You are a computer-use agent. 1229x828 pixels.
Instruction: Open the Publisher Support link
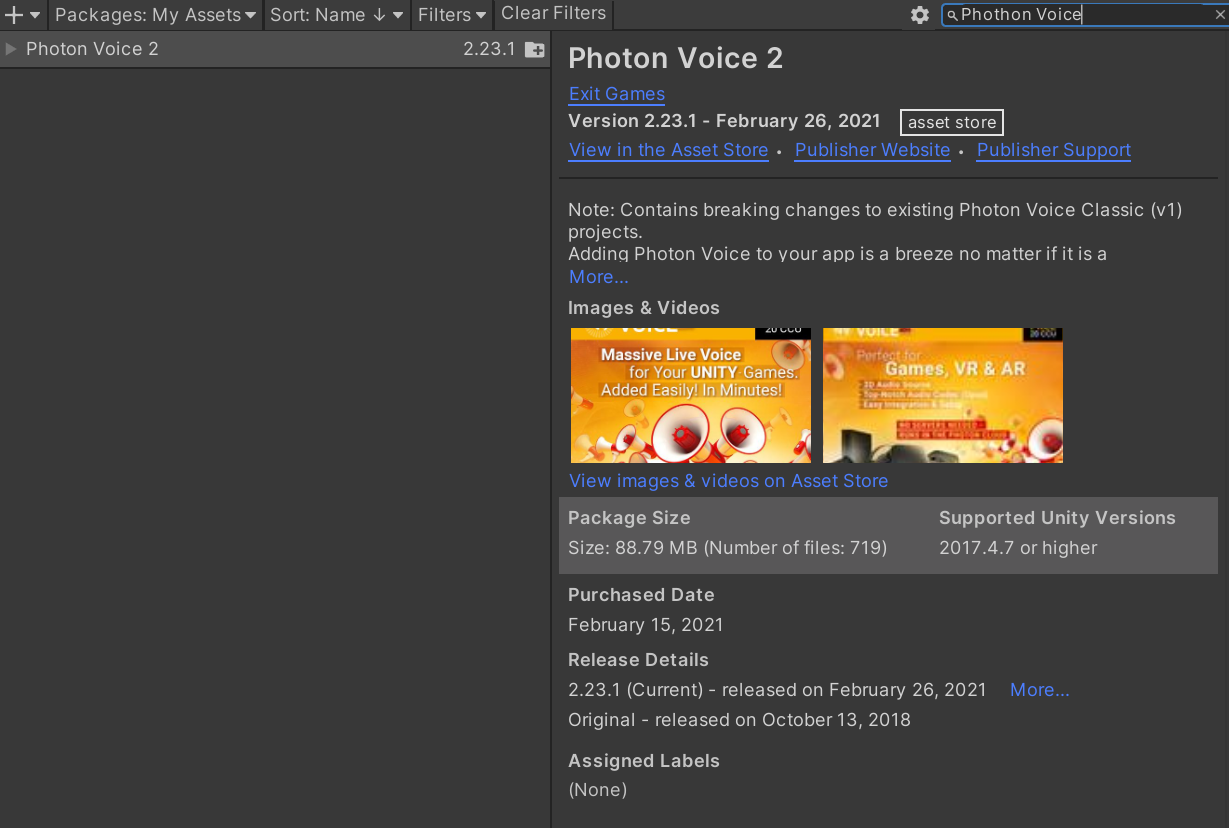click(1054, 150)
